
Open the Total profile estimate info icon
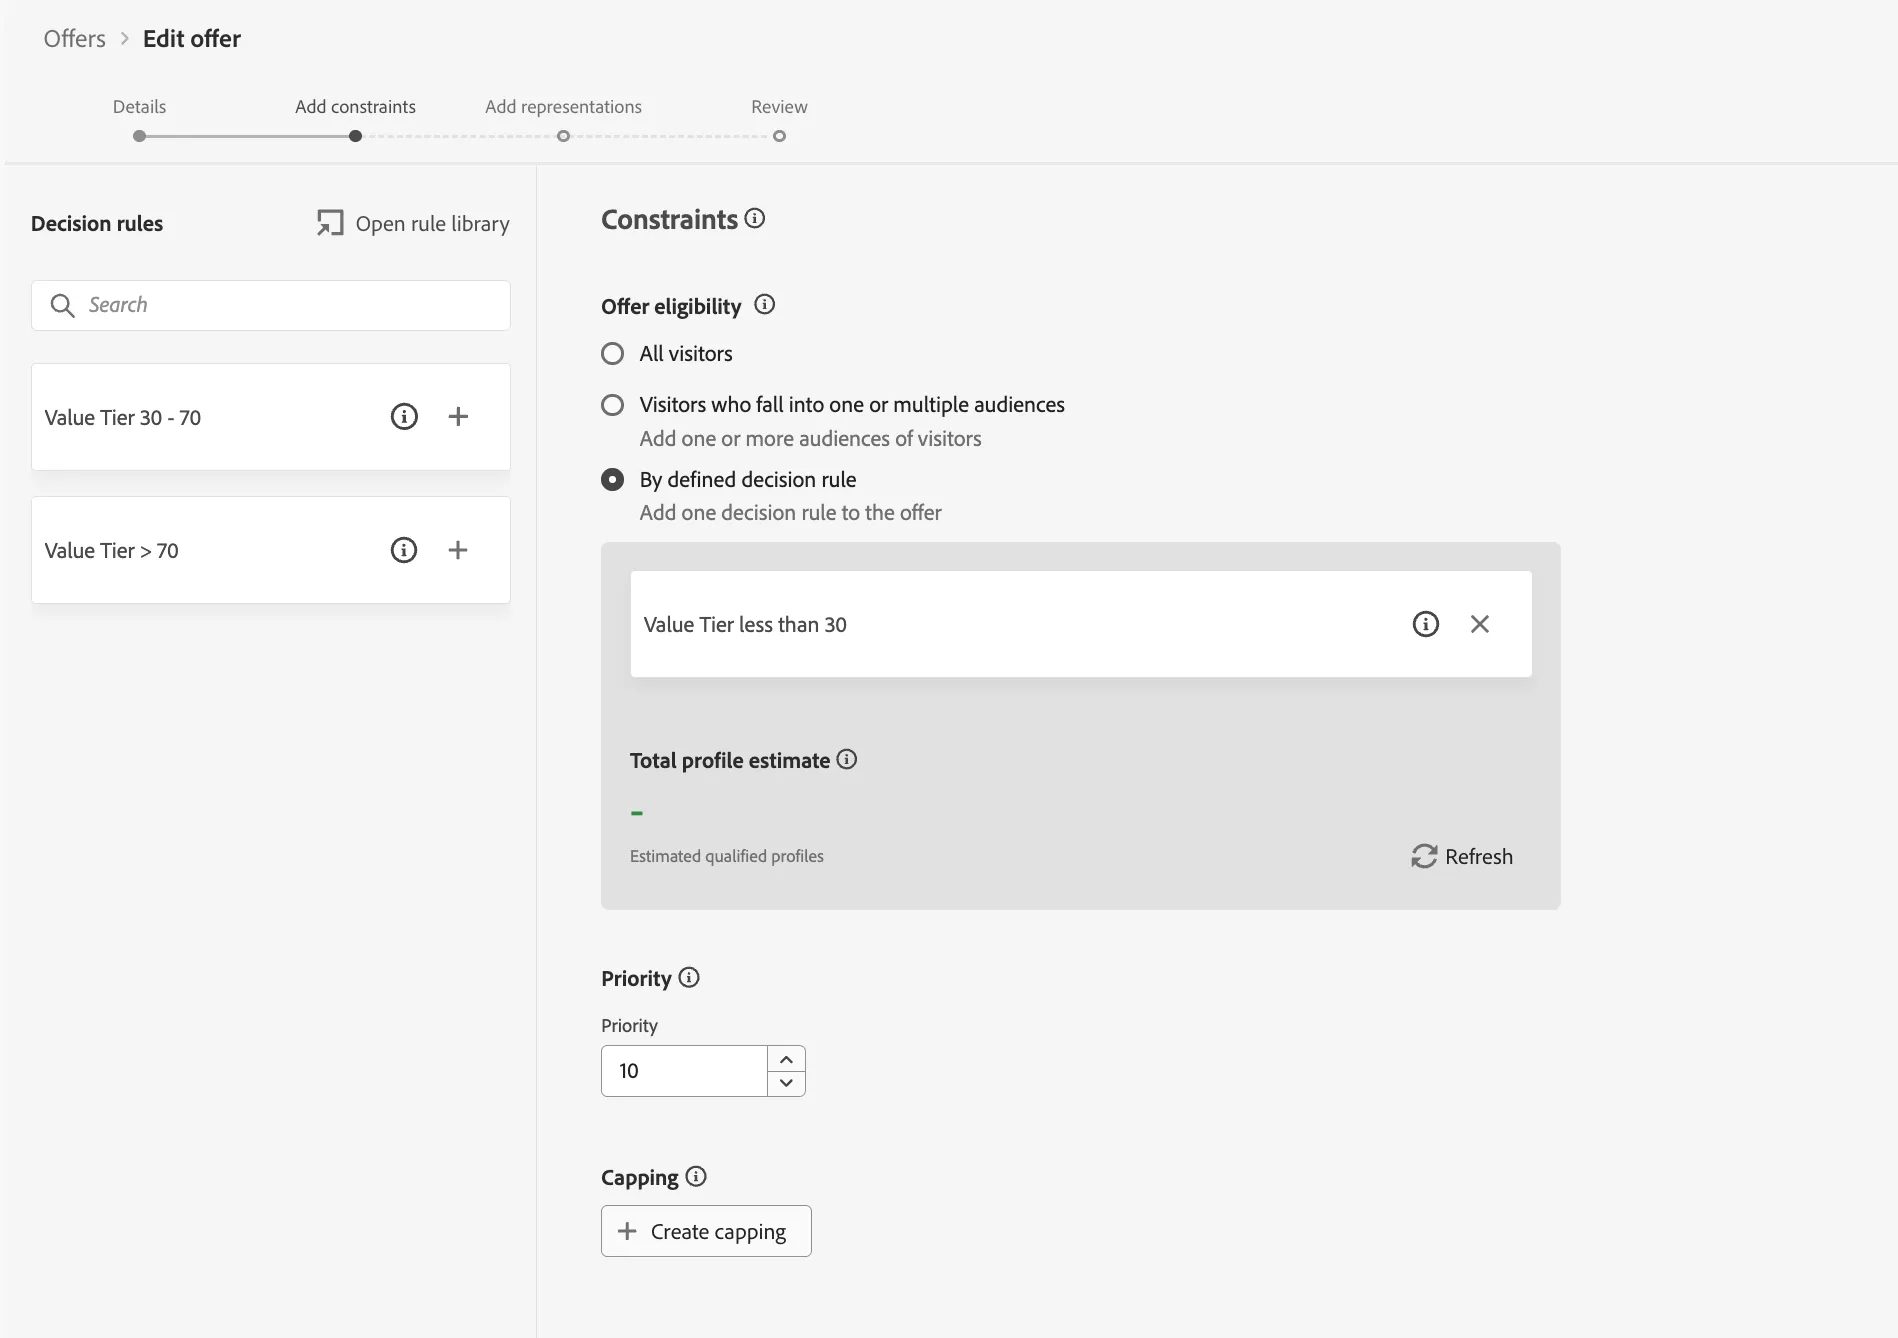(847, 759)
